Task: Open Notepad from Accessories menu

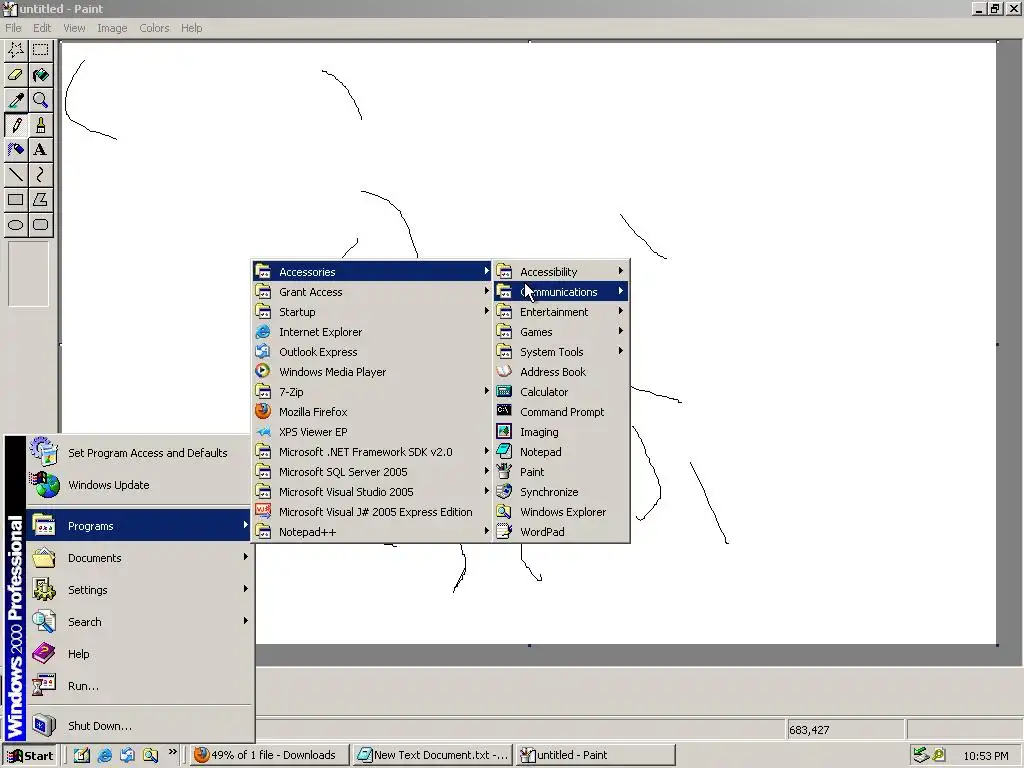Action: click(561, 452)
